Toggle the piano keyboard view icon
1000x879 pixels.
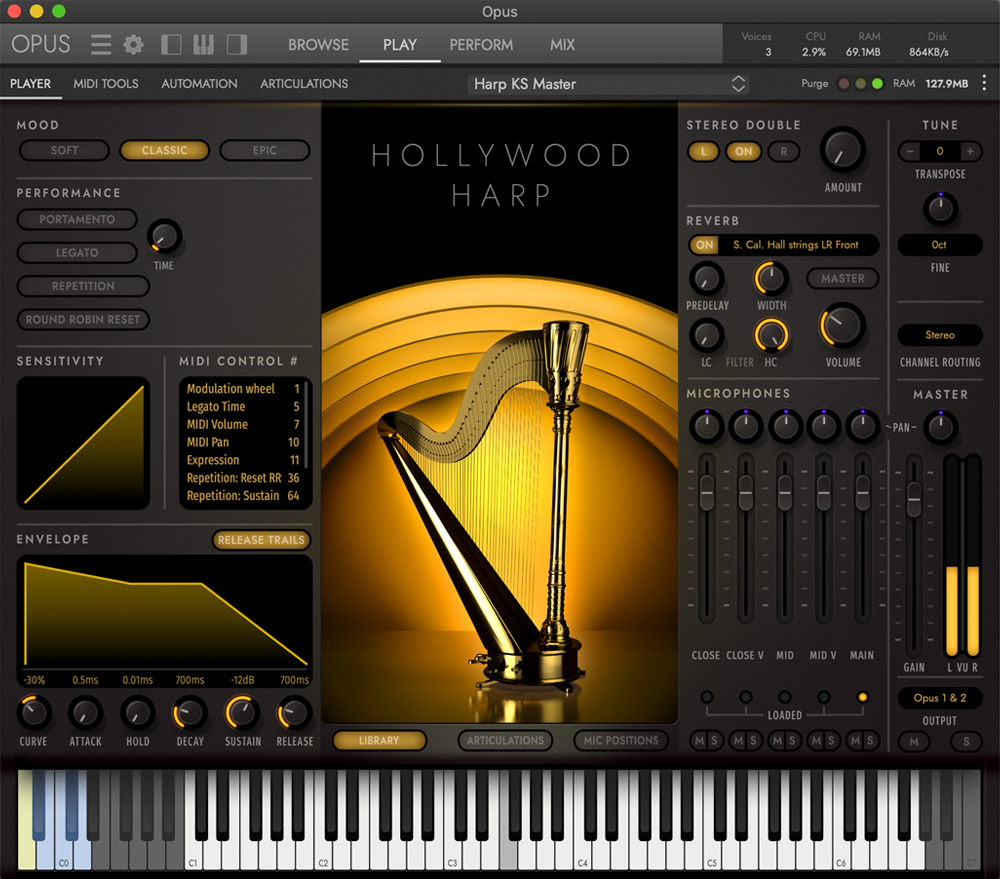pyautogui.click(x=204, y=45)
